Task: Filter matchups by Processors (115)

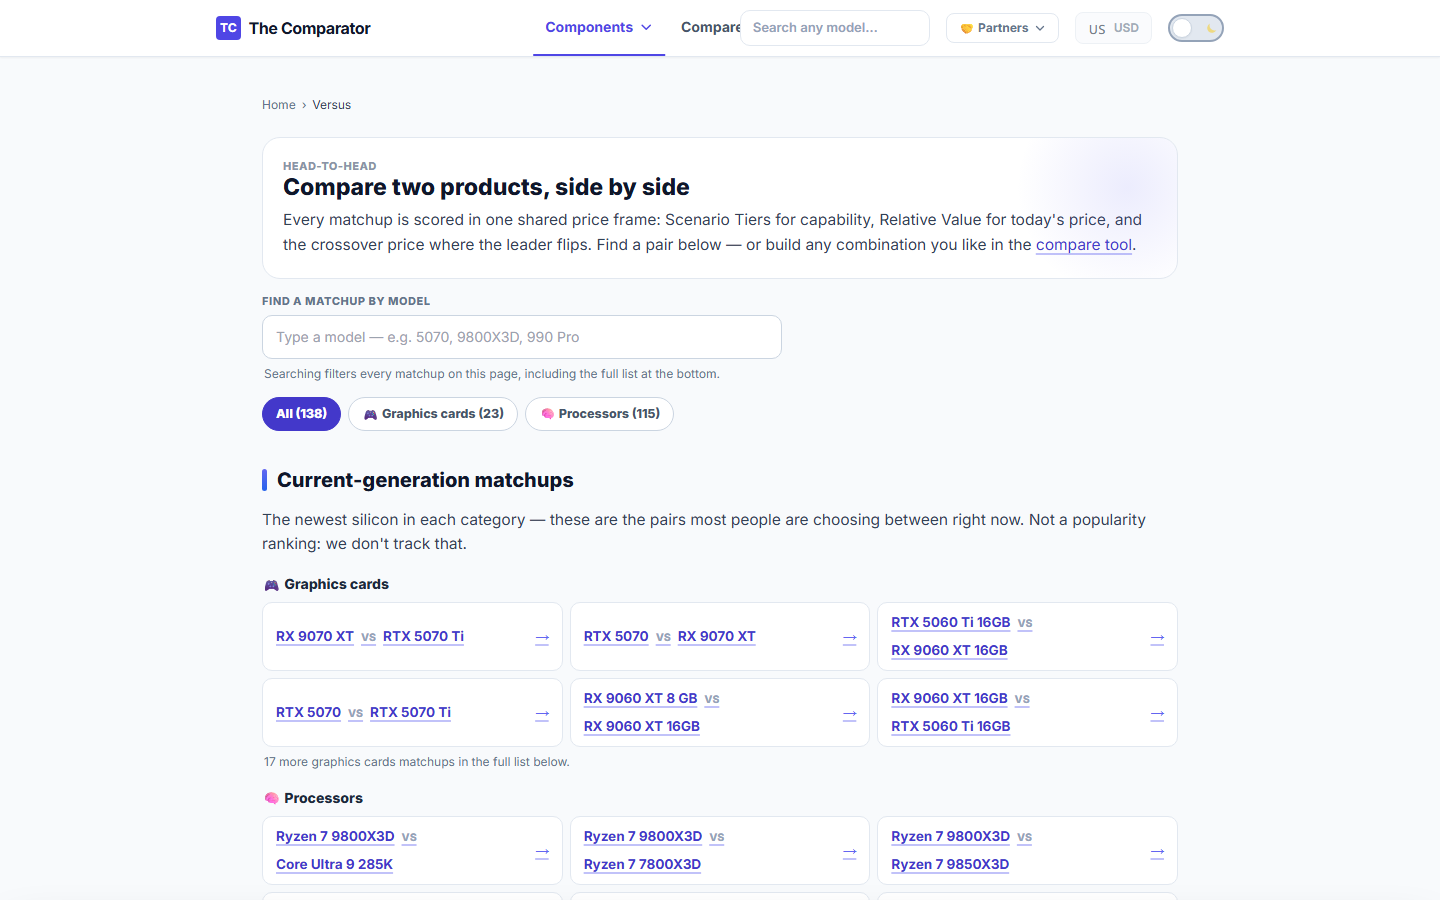Action: pos(600,414)
